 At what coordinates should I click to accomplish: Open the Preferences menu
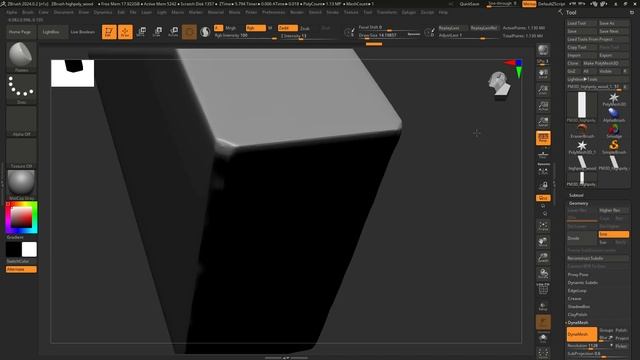click(x=273, y=12)
